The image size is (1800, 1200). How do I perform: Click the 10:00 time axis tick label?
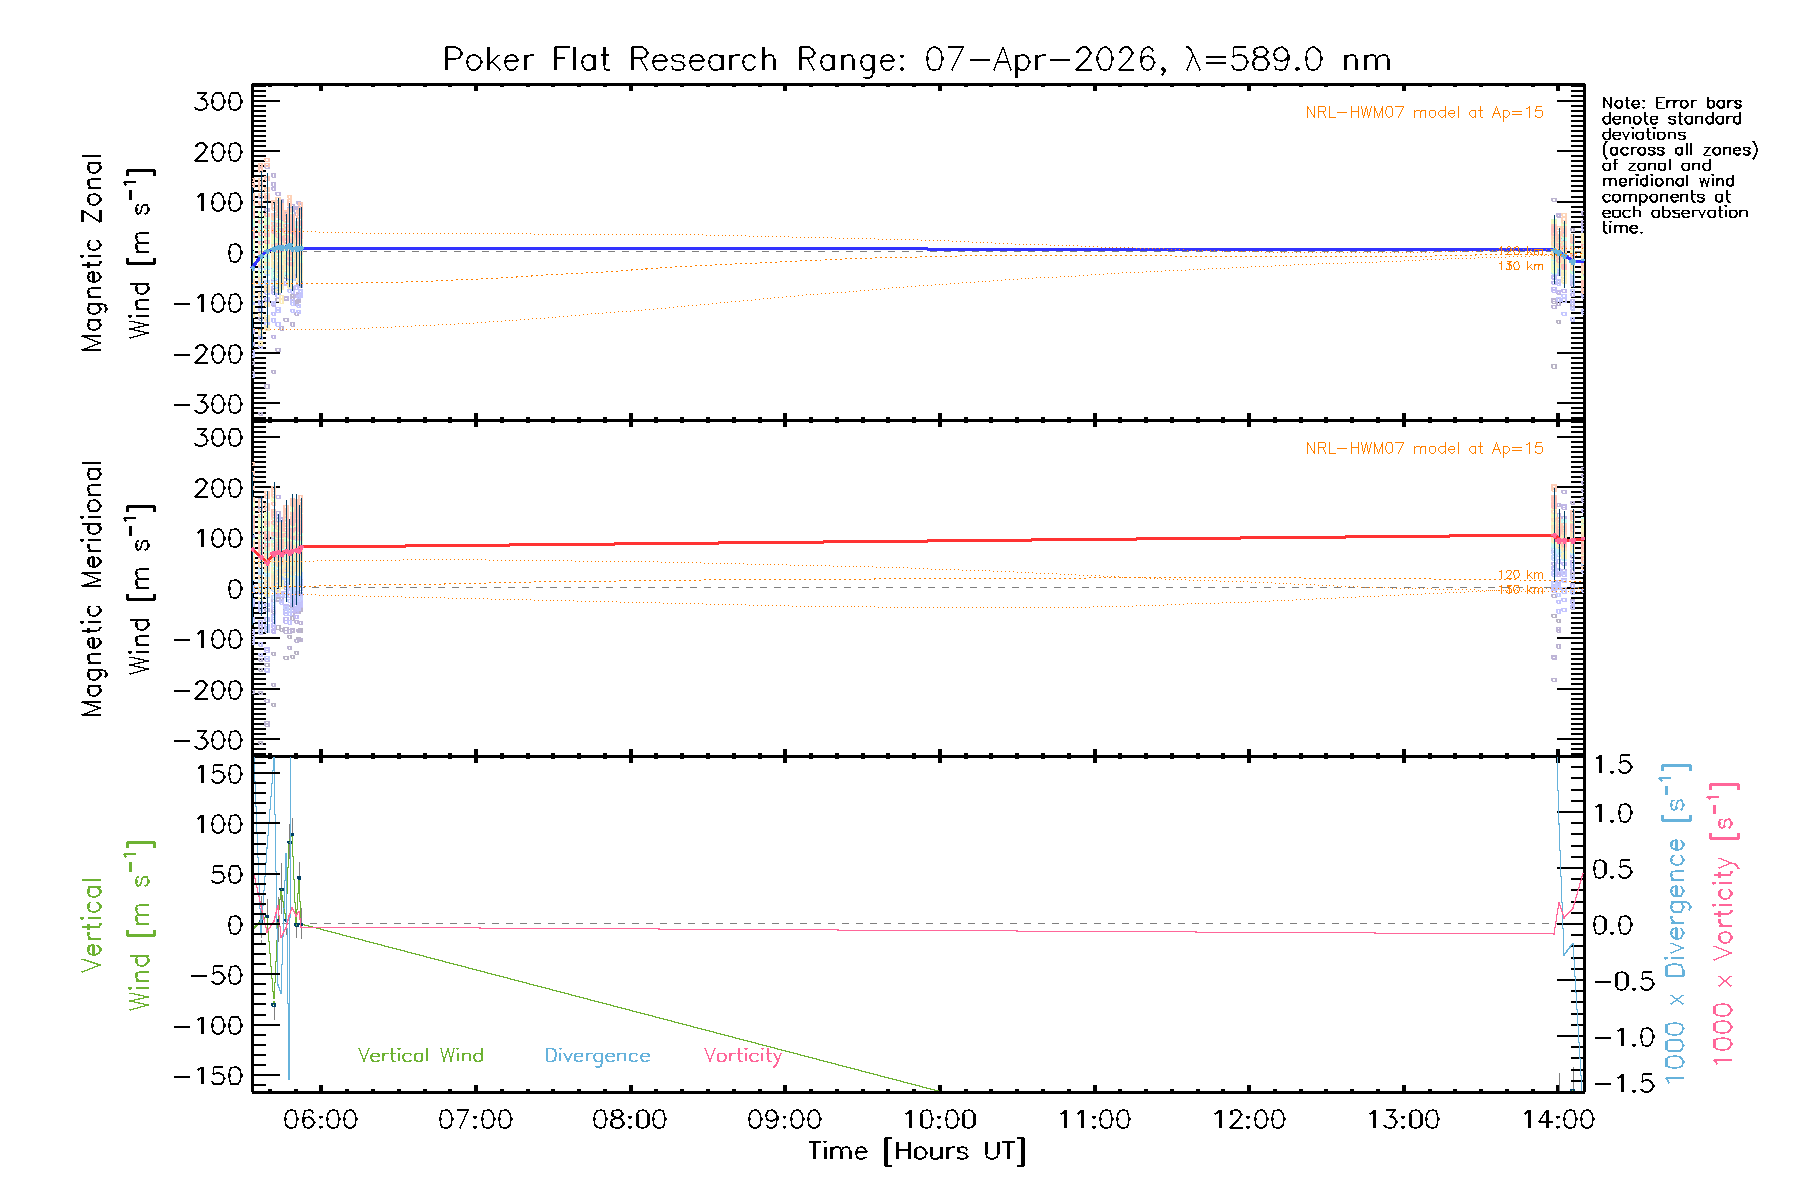[x=940, y=1120]
